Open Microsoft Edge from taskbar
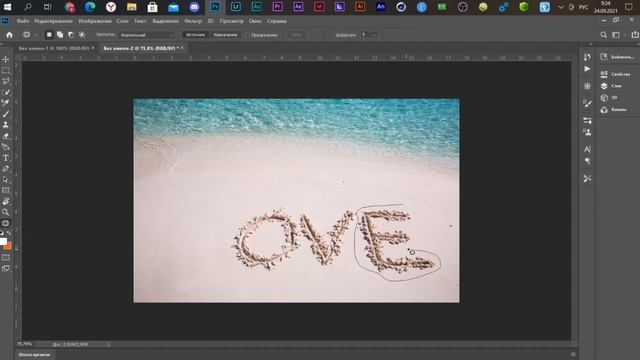640x360 pixels. pos(90,7)
